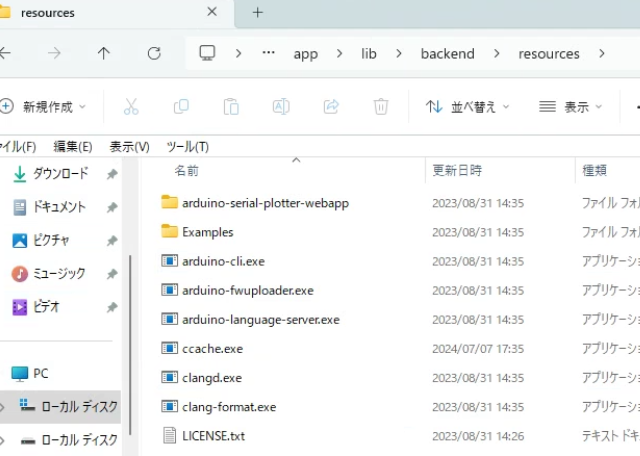640x456 pixels.
Task: Sort by the 名前 (Name) column header
Action: point(187,171)
